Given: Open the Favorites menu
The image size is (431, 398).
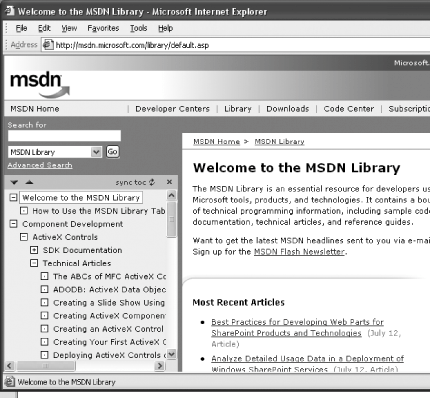Looking at the screenshot, I should (x=103, y=28).
